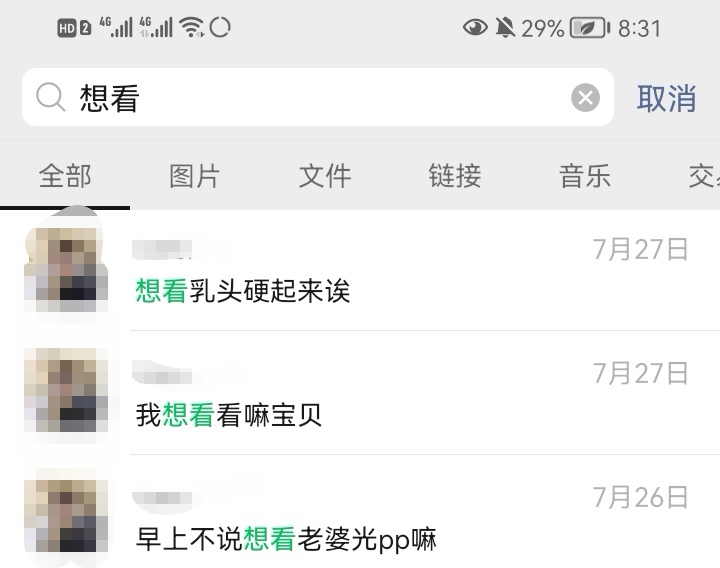
Task: Tap the third result's avatar thumbnail
Action: [x=66, y=515]
